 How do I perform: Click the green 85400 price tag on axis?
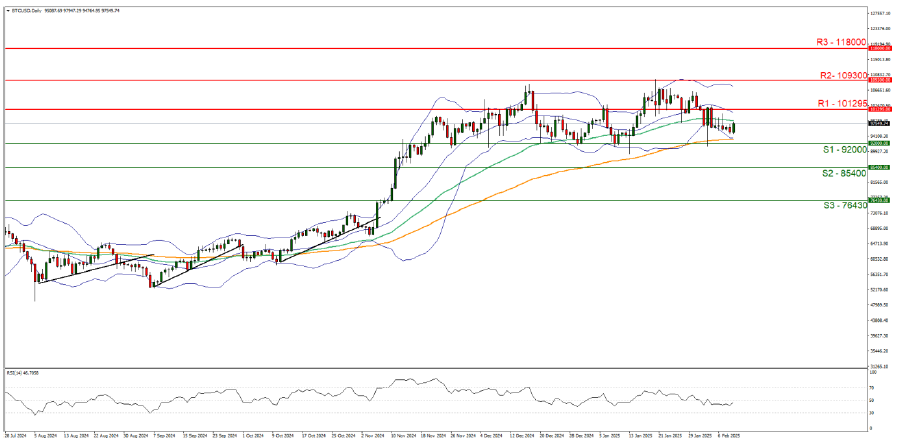coord(879,167)
